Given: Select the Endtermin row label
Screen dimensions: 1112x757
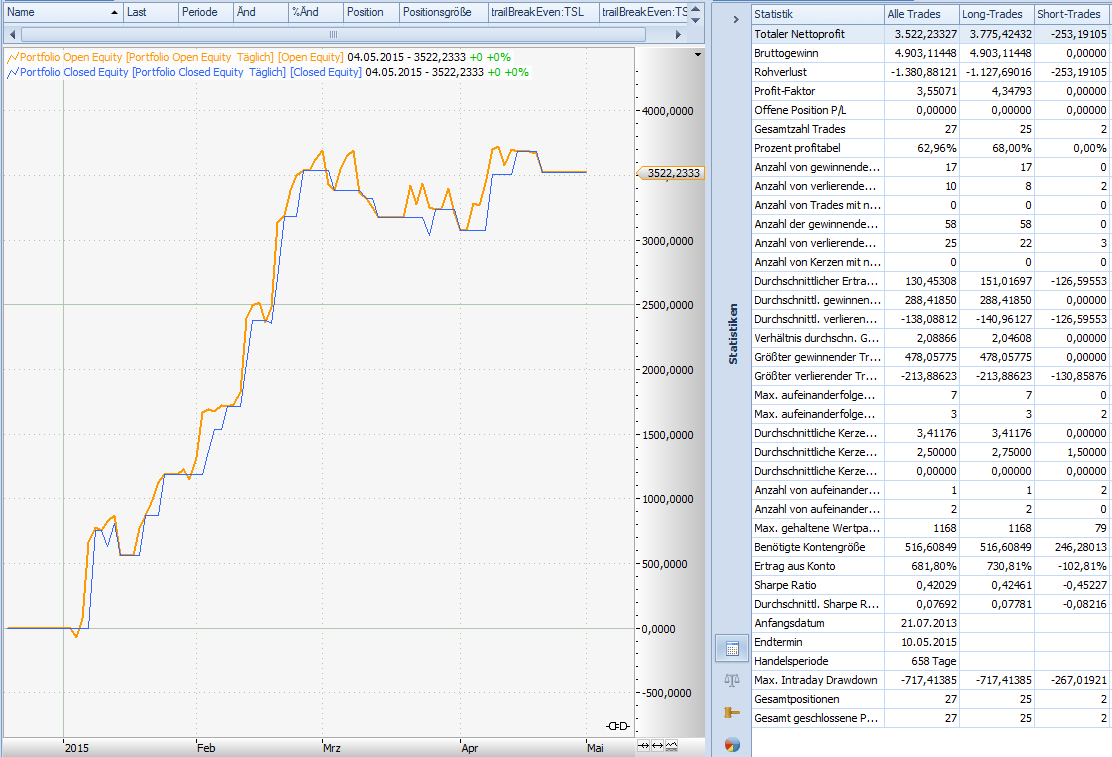Looking at the screenshot, I should (x=778, y=642).
